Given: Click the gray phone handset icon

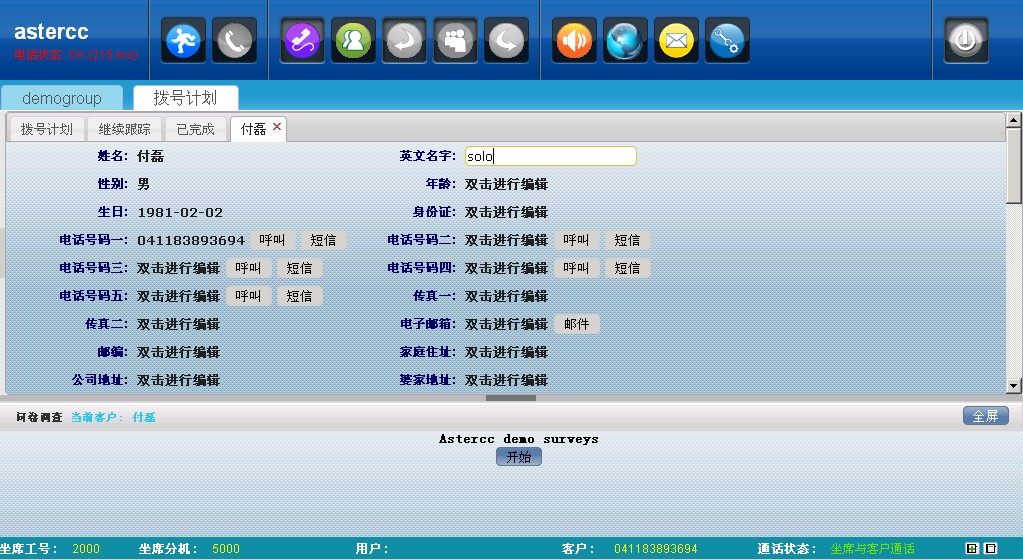Looking at the screenshot, I should click(234, 40).
